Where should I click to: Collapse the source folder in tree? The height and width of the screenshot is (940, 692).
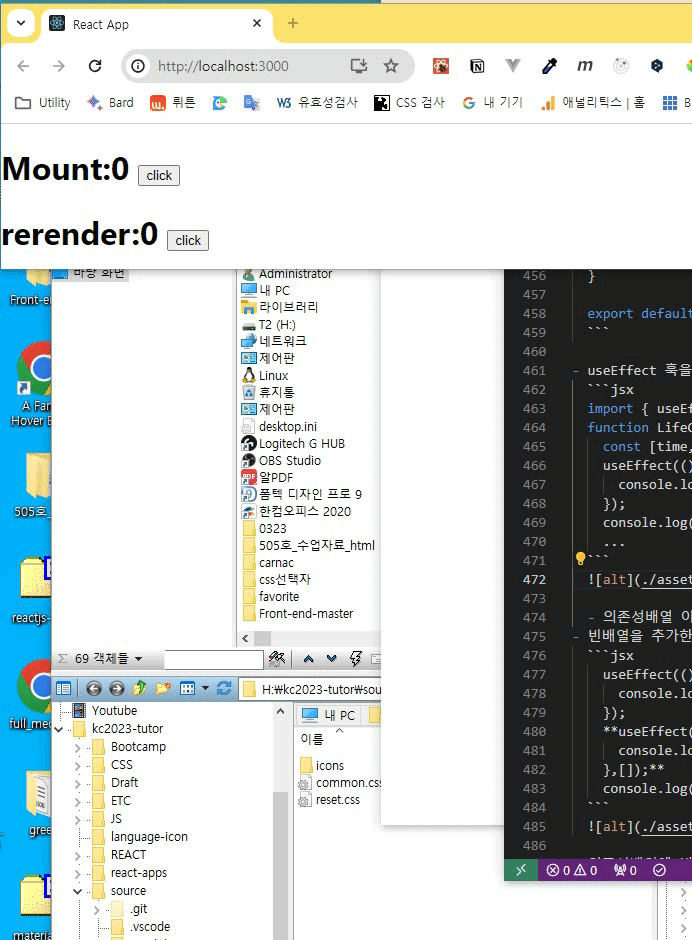(77, 891)
